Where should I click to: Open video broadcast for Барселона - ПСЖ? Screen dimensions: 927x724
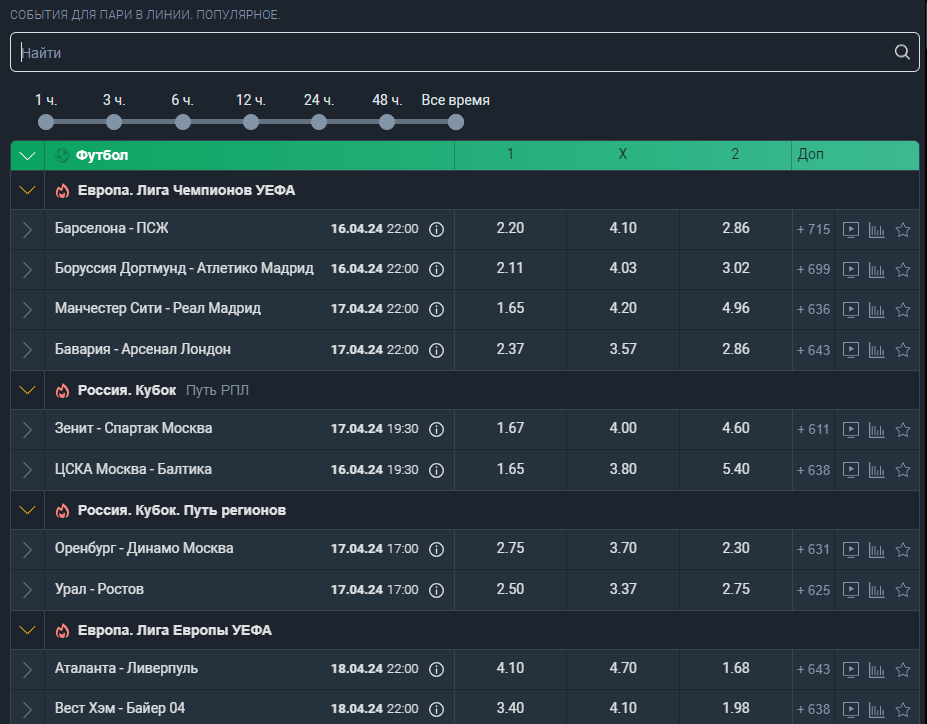click(x=851, y=229)
